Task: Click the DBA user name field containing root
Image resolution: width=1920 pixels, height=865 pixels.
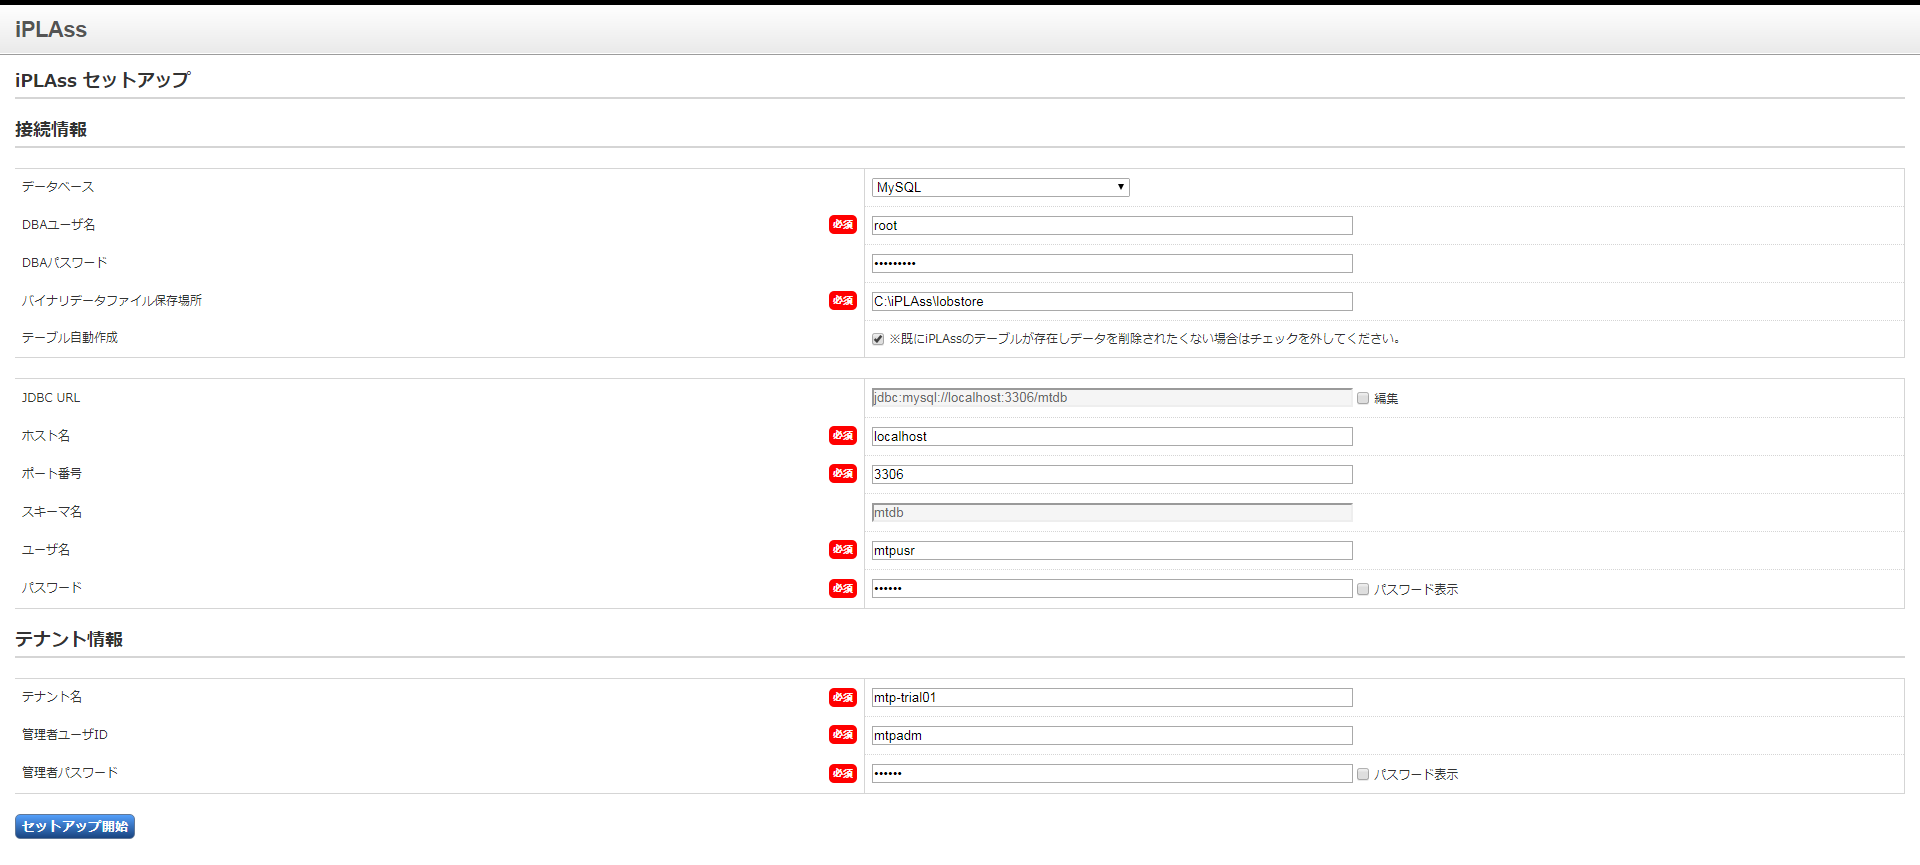Action: tap(1112, 226)
